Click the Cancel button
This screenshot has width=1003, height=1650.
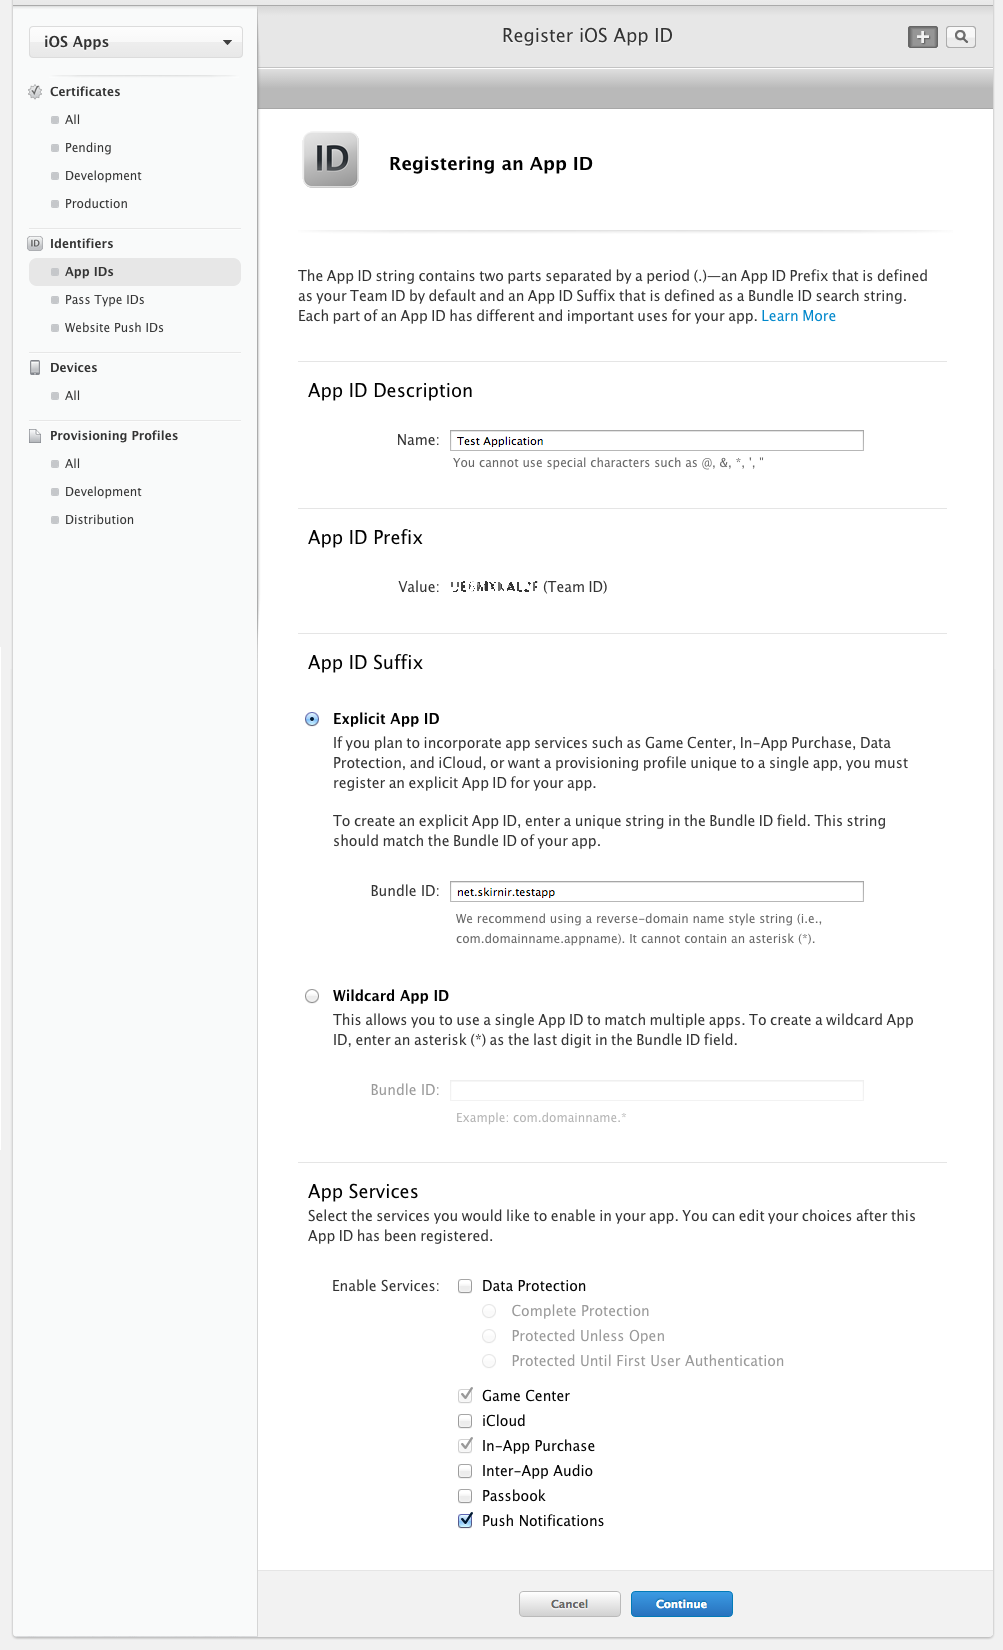click(569, 1604)
